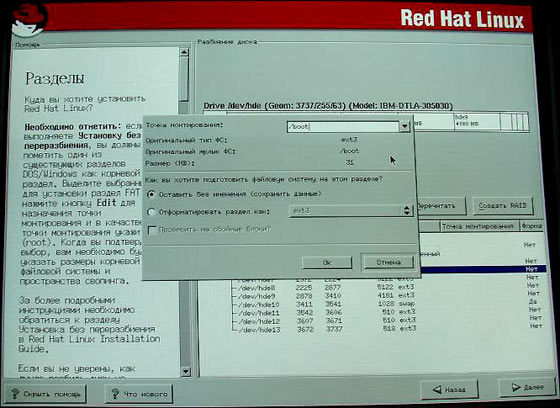560x408 pixels.
Task: Go back with the Назад button
Action: point(449,389)
